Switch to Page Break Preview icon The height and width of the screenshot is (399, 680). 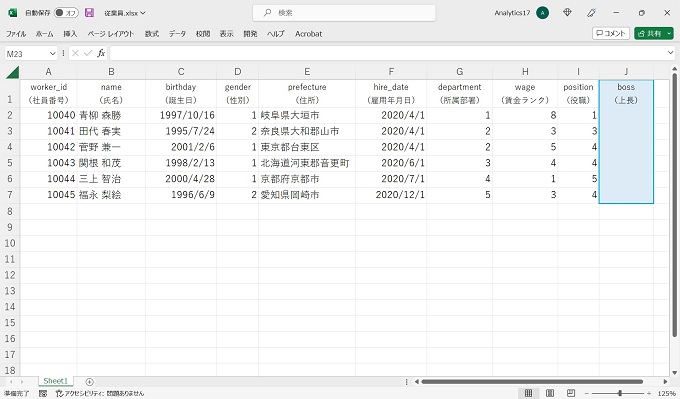(571, 393)
